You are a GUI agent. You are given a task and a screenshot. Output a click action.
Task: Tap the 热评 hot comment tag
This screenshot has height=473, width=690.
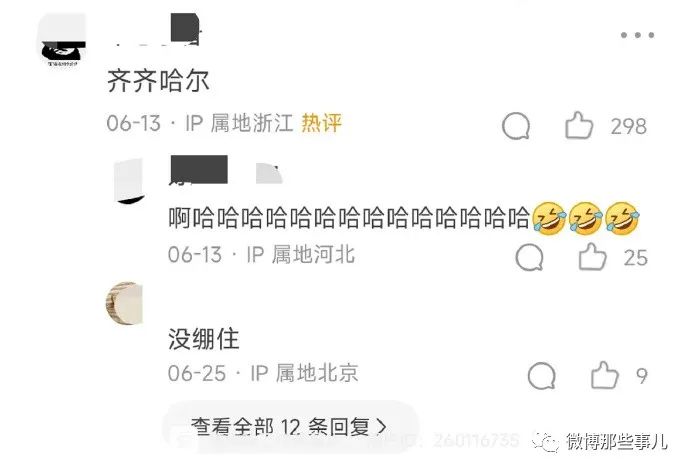pyautogui.click(x=321, y=123)
